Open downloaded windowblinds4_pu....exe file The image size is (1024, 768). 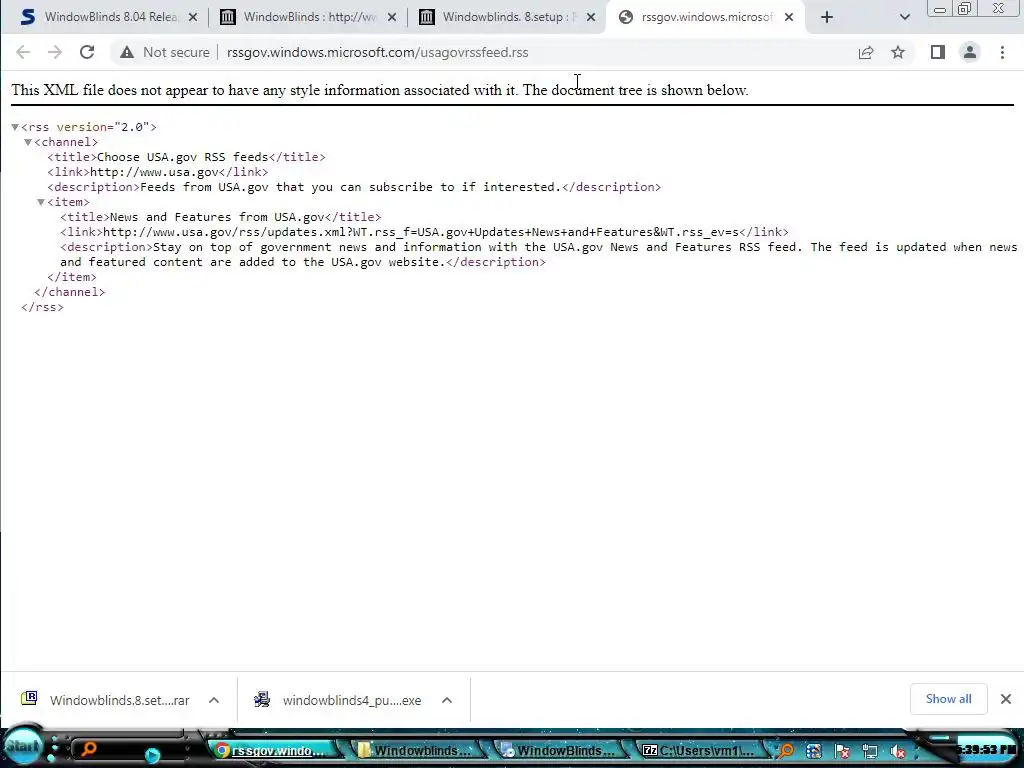pos(338,700)
